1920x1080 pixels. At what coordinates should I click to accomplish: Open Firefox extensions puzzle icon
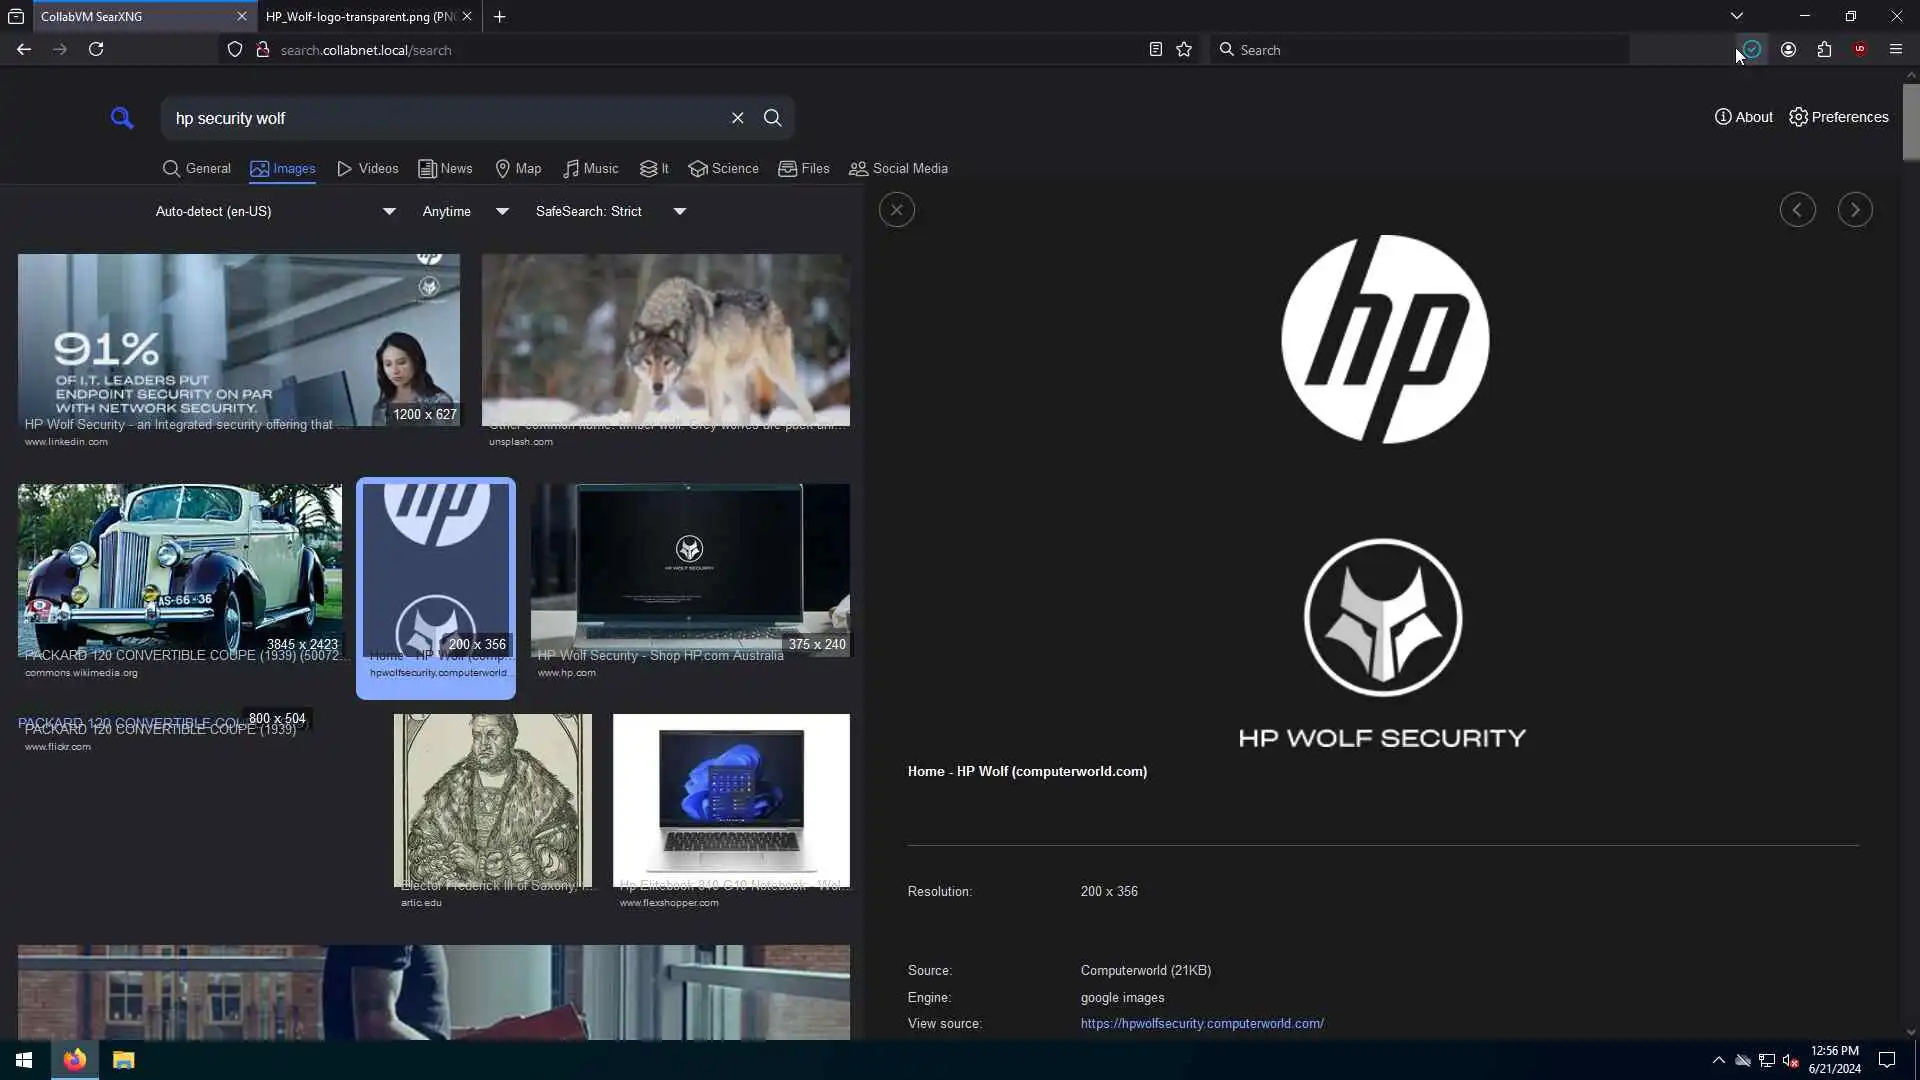1824,50
